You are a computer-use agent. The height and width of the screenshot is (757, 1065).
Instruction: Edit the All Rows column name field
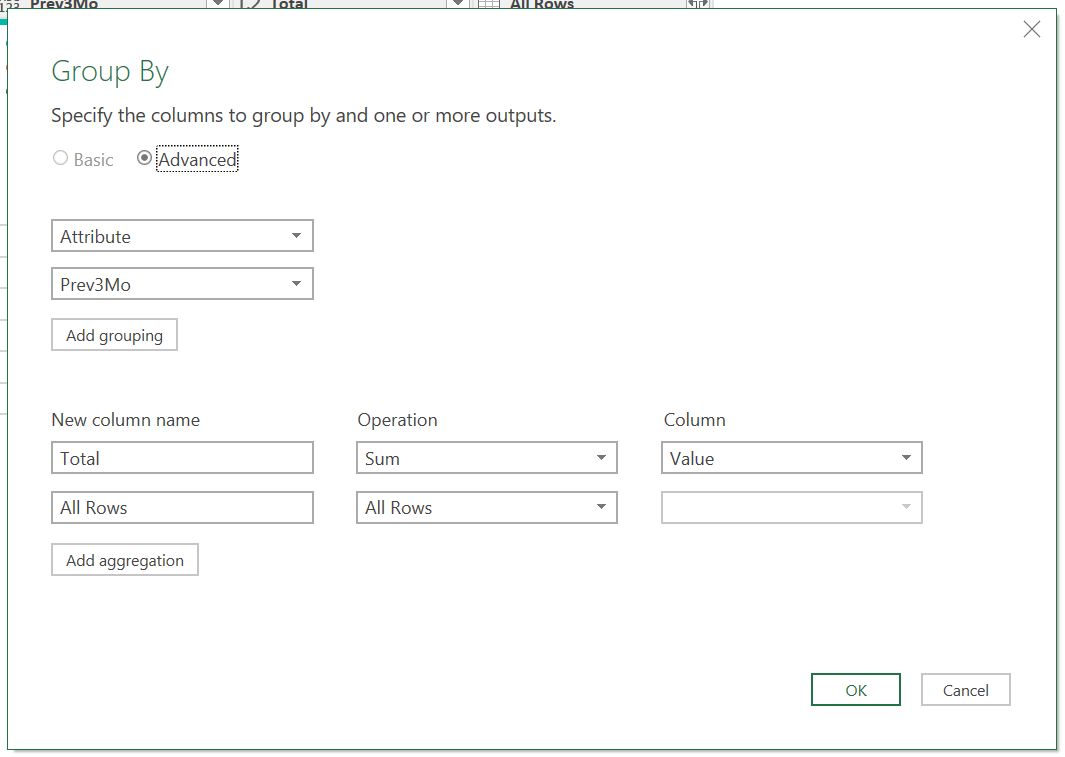click(x=182, y=507)
